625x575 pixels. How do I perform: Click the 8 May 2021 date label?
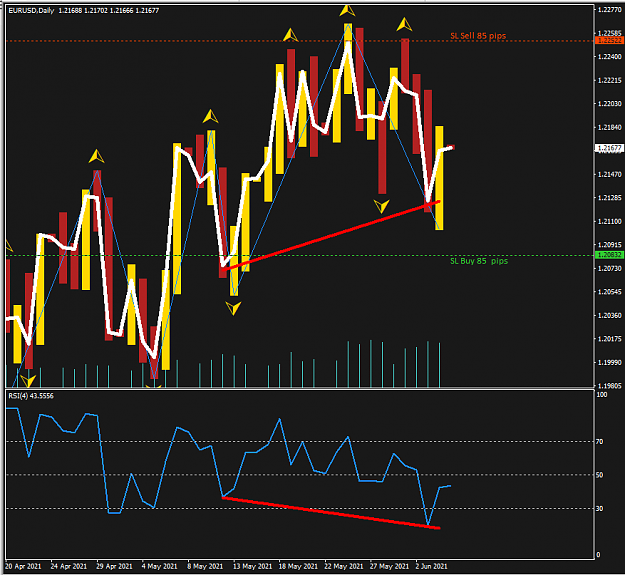click(x=205, y=566)
